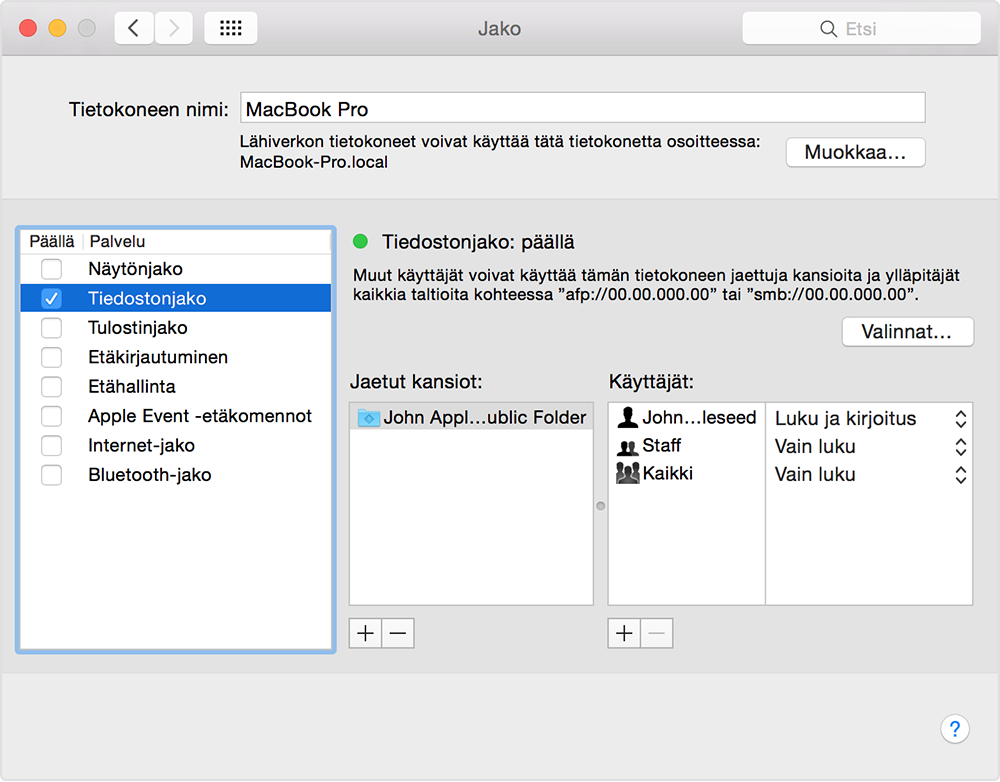Select the Luku ja kirjoitus permission text

click(x=845, y=418)
